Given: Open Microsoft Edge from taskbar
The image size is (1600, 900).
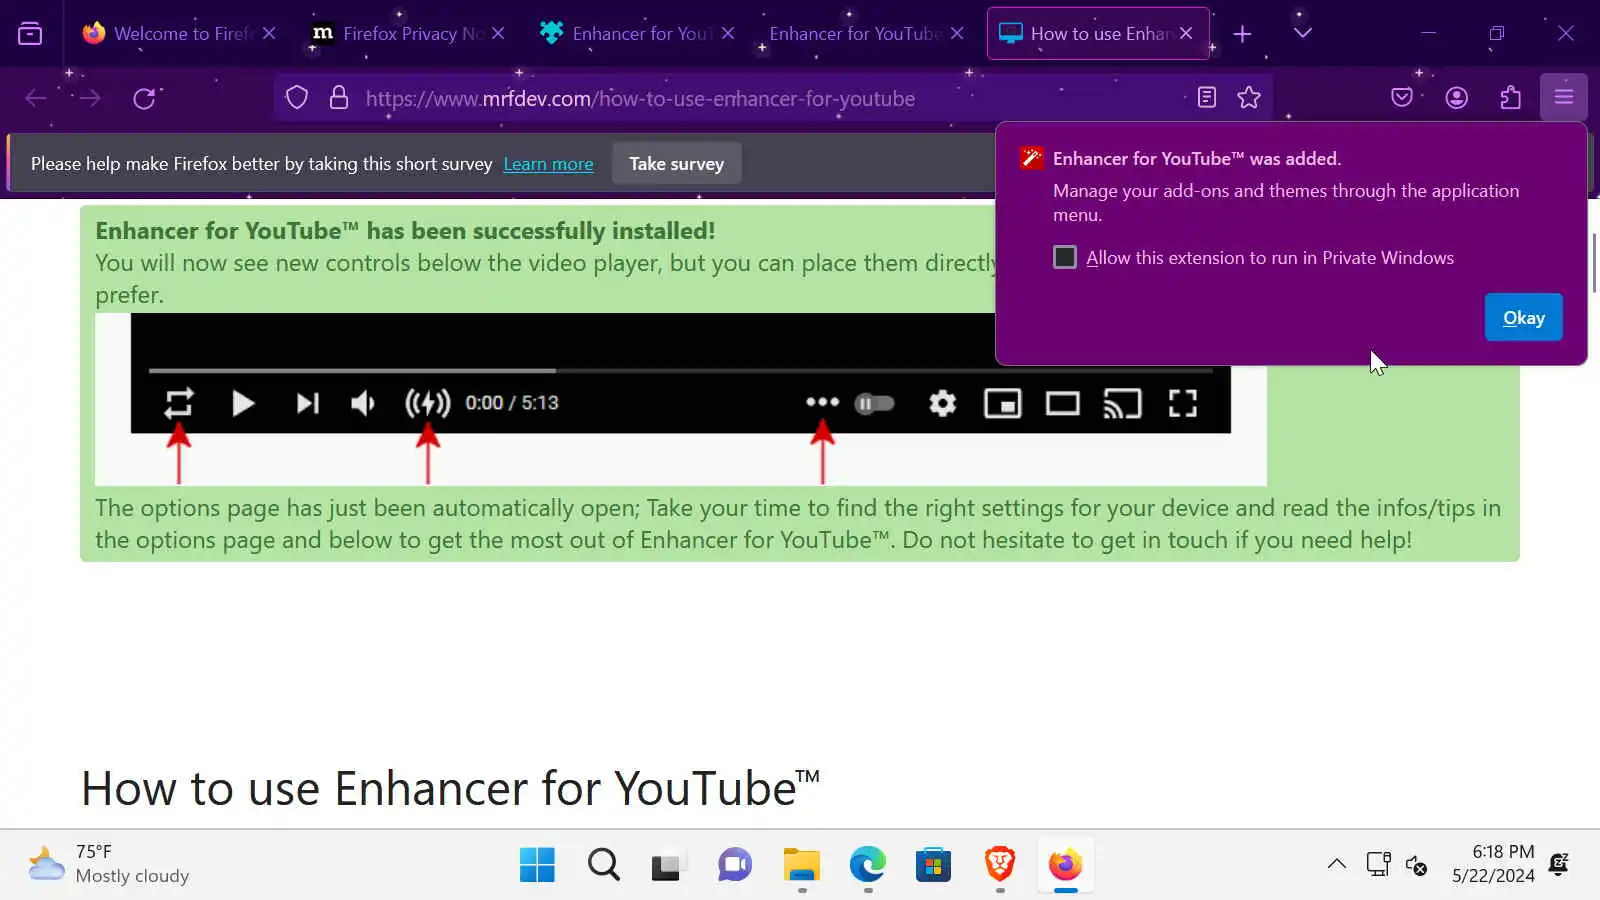Looking at the screenshot, I should (x=867, y=865).
